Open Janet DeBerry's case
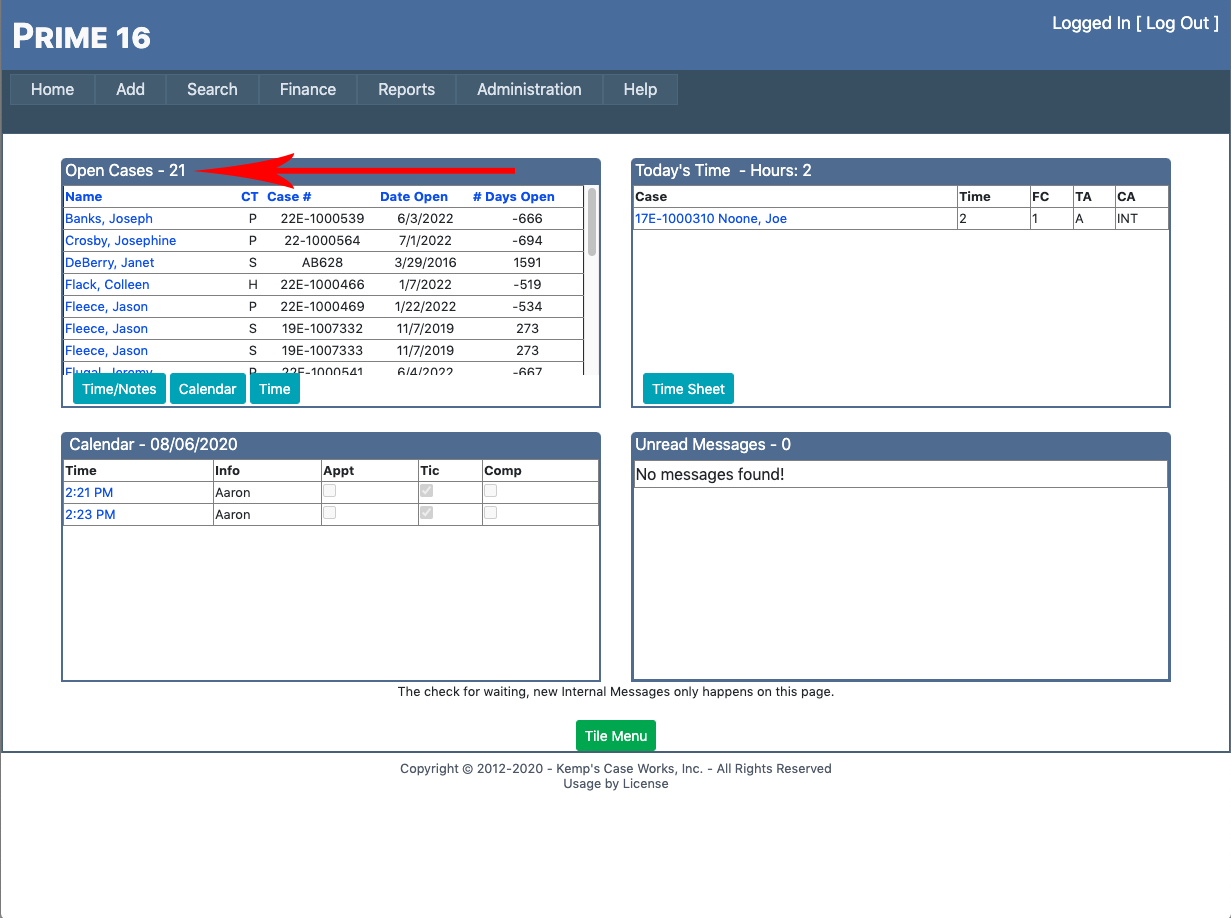The width and height of the screenshot is (1231, 918). coord(110,263)
